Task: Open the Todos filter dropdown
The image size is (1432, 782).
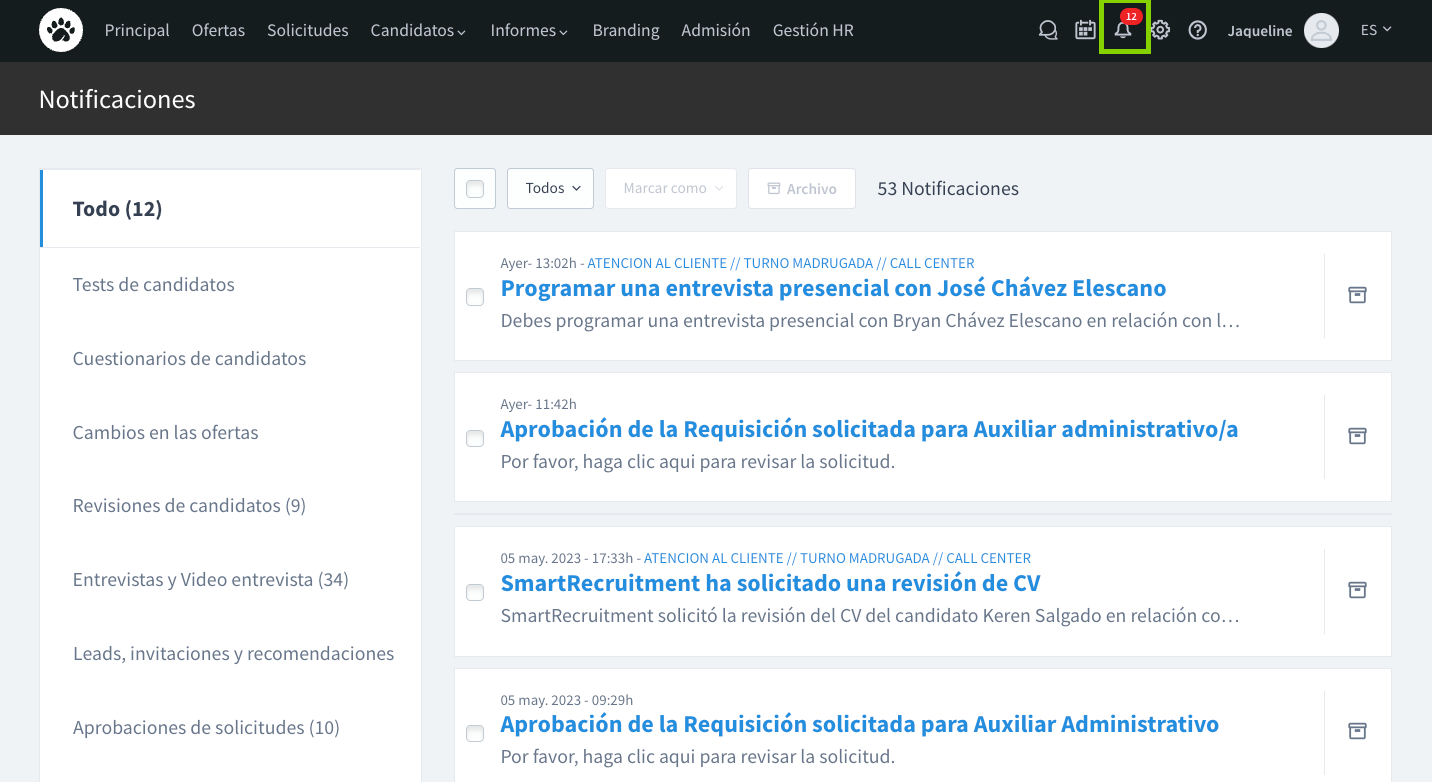Action: [x=550, y=188]
